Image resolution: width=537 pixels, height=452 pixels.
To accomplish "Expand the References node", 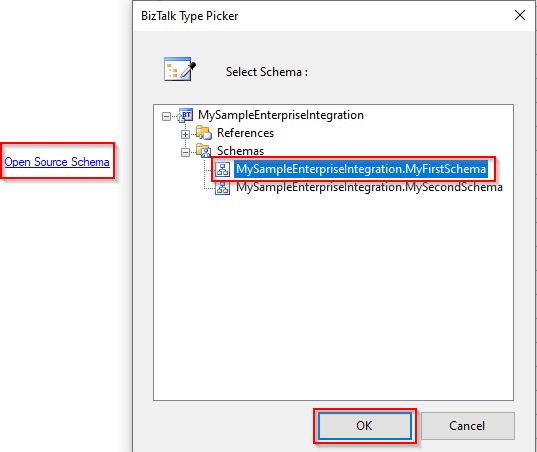I will 185,135.
